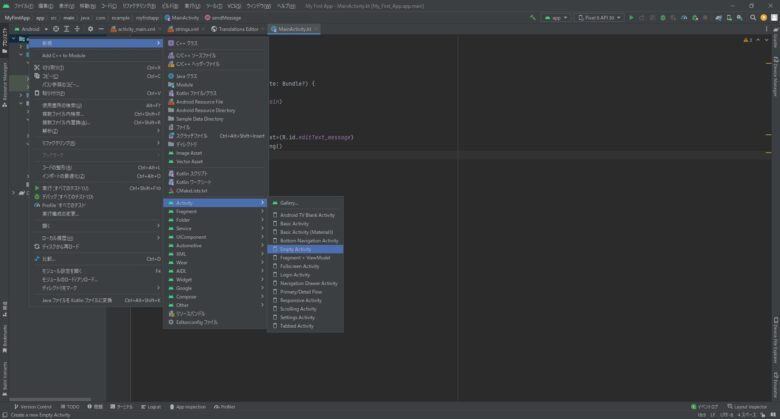Viewport: 780px width, 419px height.
Task: Select Empty Activity from the Activity submenu
Action: [x=305, y=249]
